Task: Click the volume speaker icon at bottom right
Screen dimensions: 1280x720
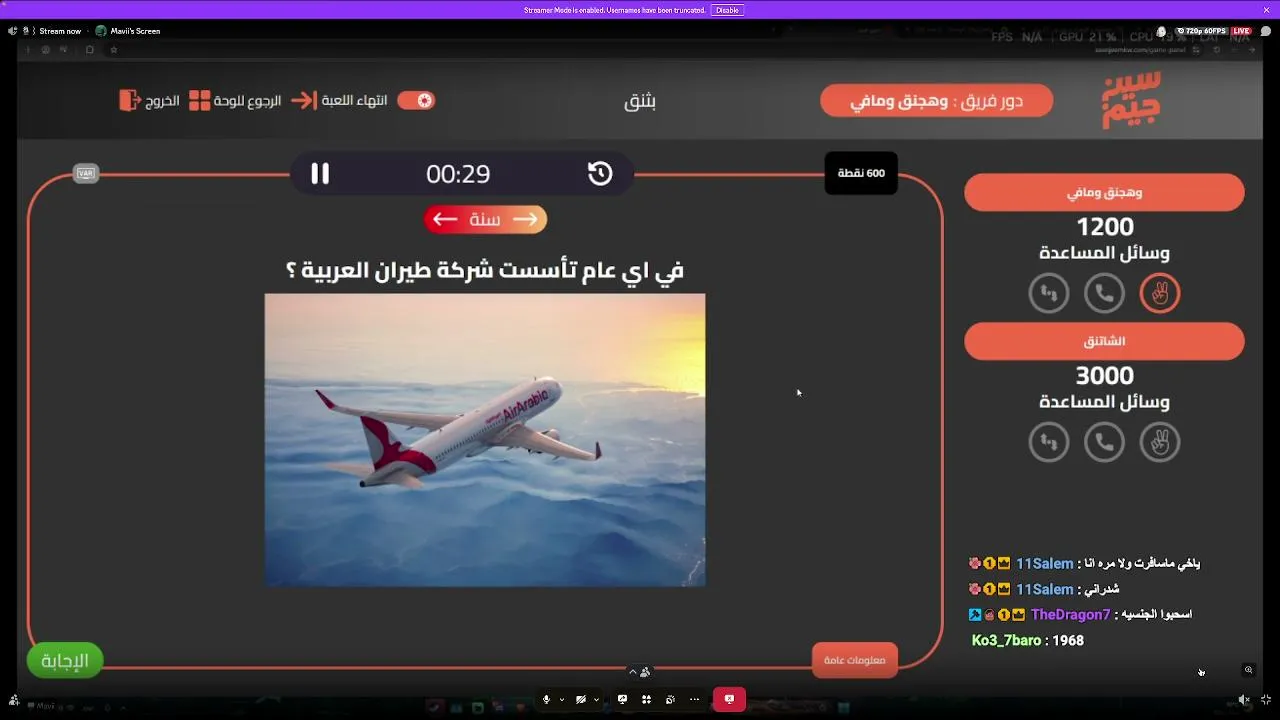Action: point(1243,700)
